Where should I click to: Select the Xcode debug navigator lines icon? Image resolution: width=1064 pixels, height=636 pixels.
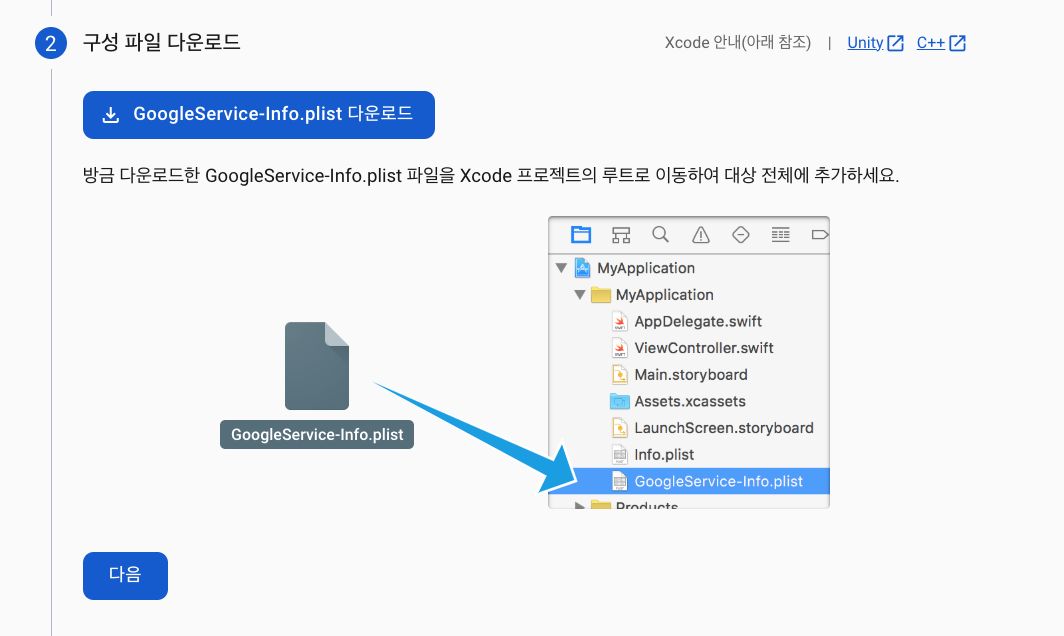point(780,235)
